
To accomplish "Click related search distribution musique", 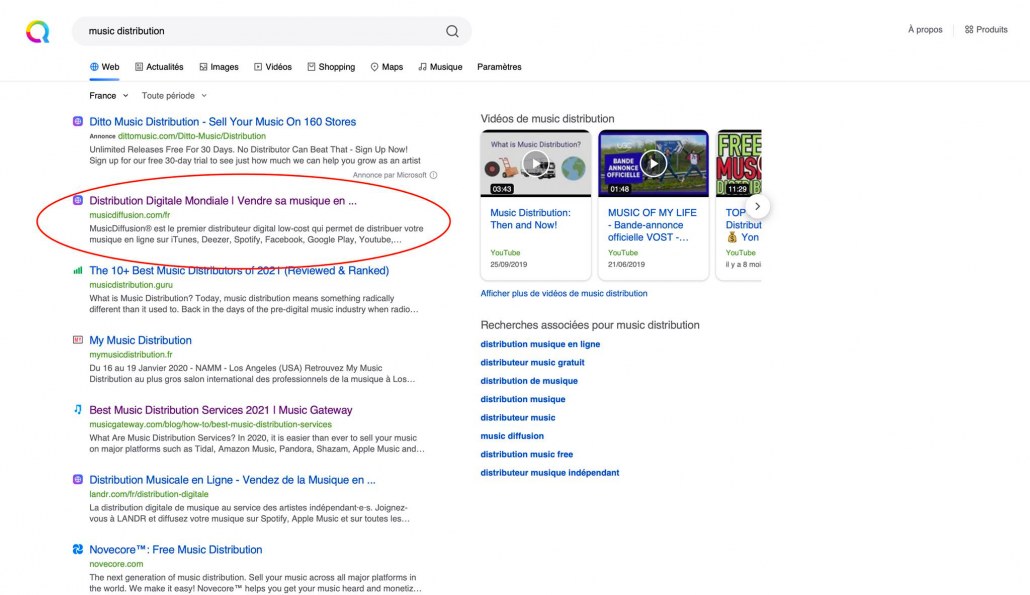I will click(x=523, y=399).
